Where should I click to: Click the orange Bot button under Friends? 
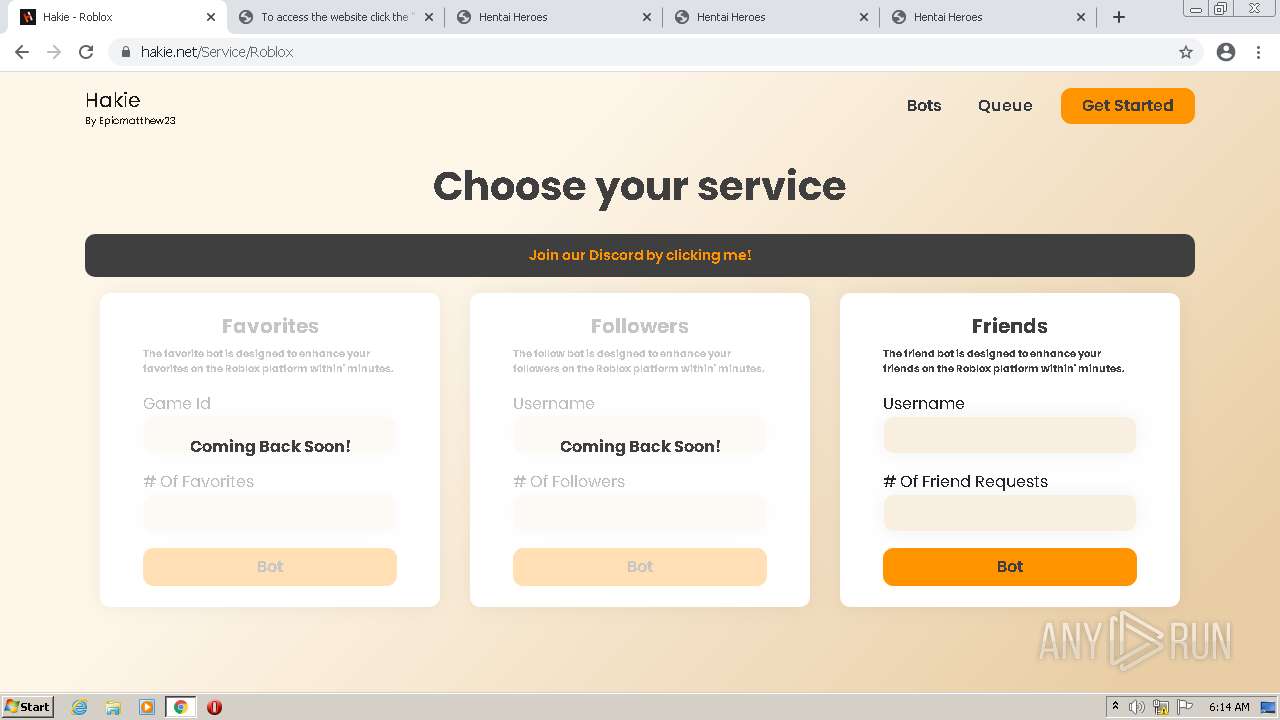point(1010,567)
